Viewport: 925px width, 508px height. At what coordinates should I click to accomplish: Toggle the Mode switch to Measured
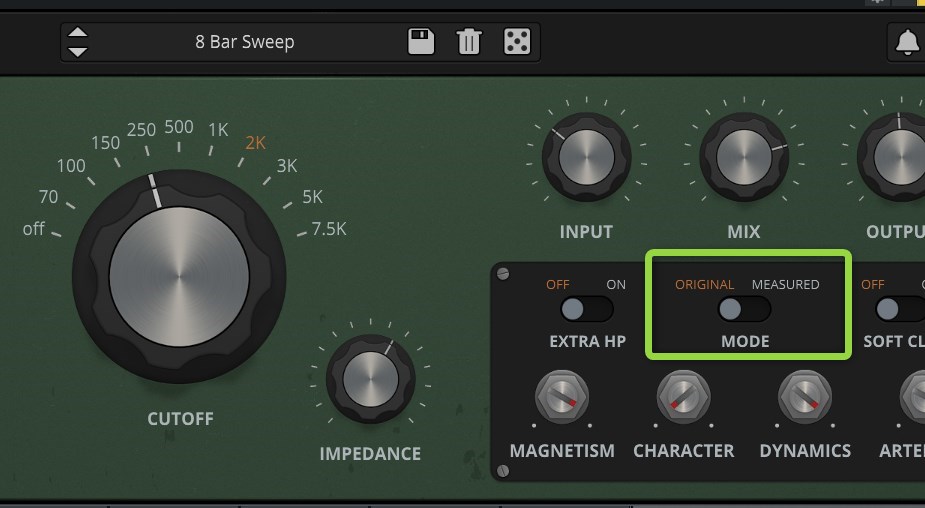[x=745, y=309]
